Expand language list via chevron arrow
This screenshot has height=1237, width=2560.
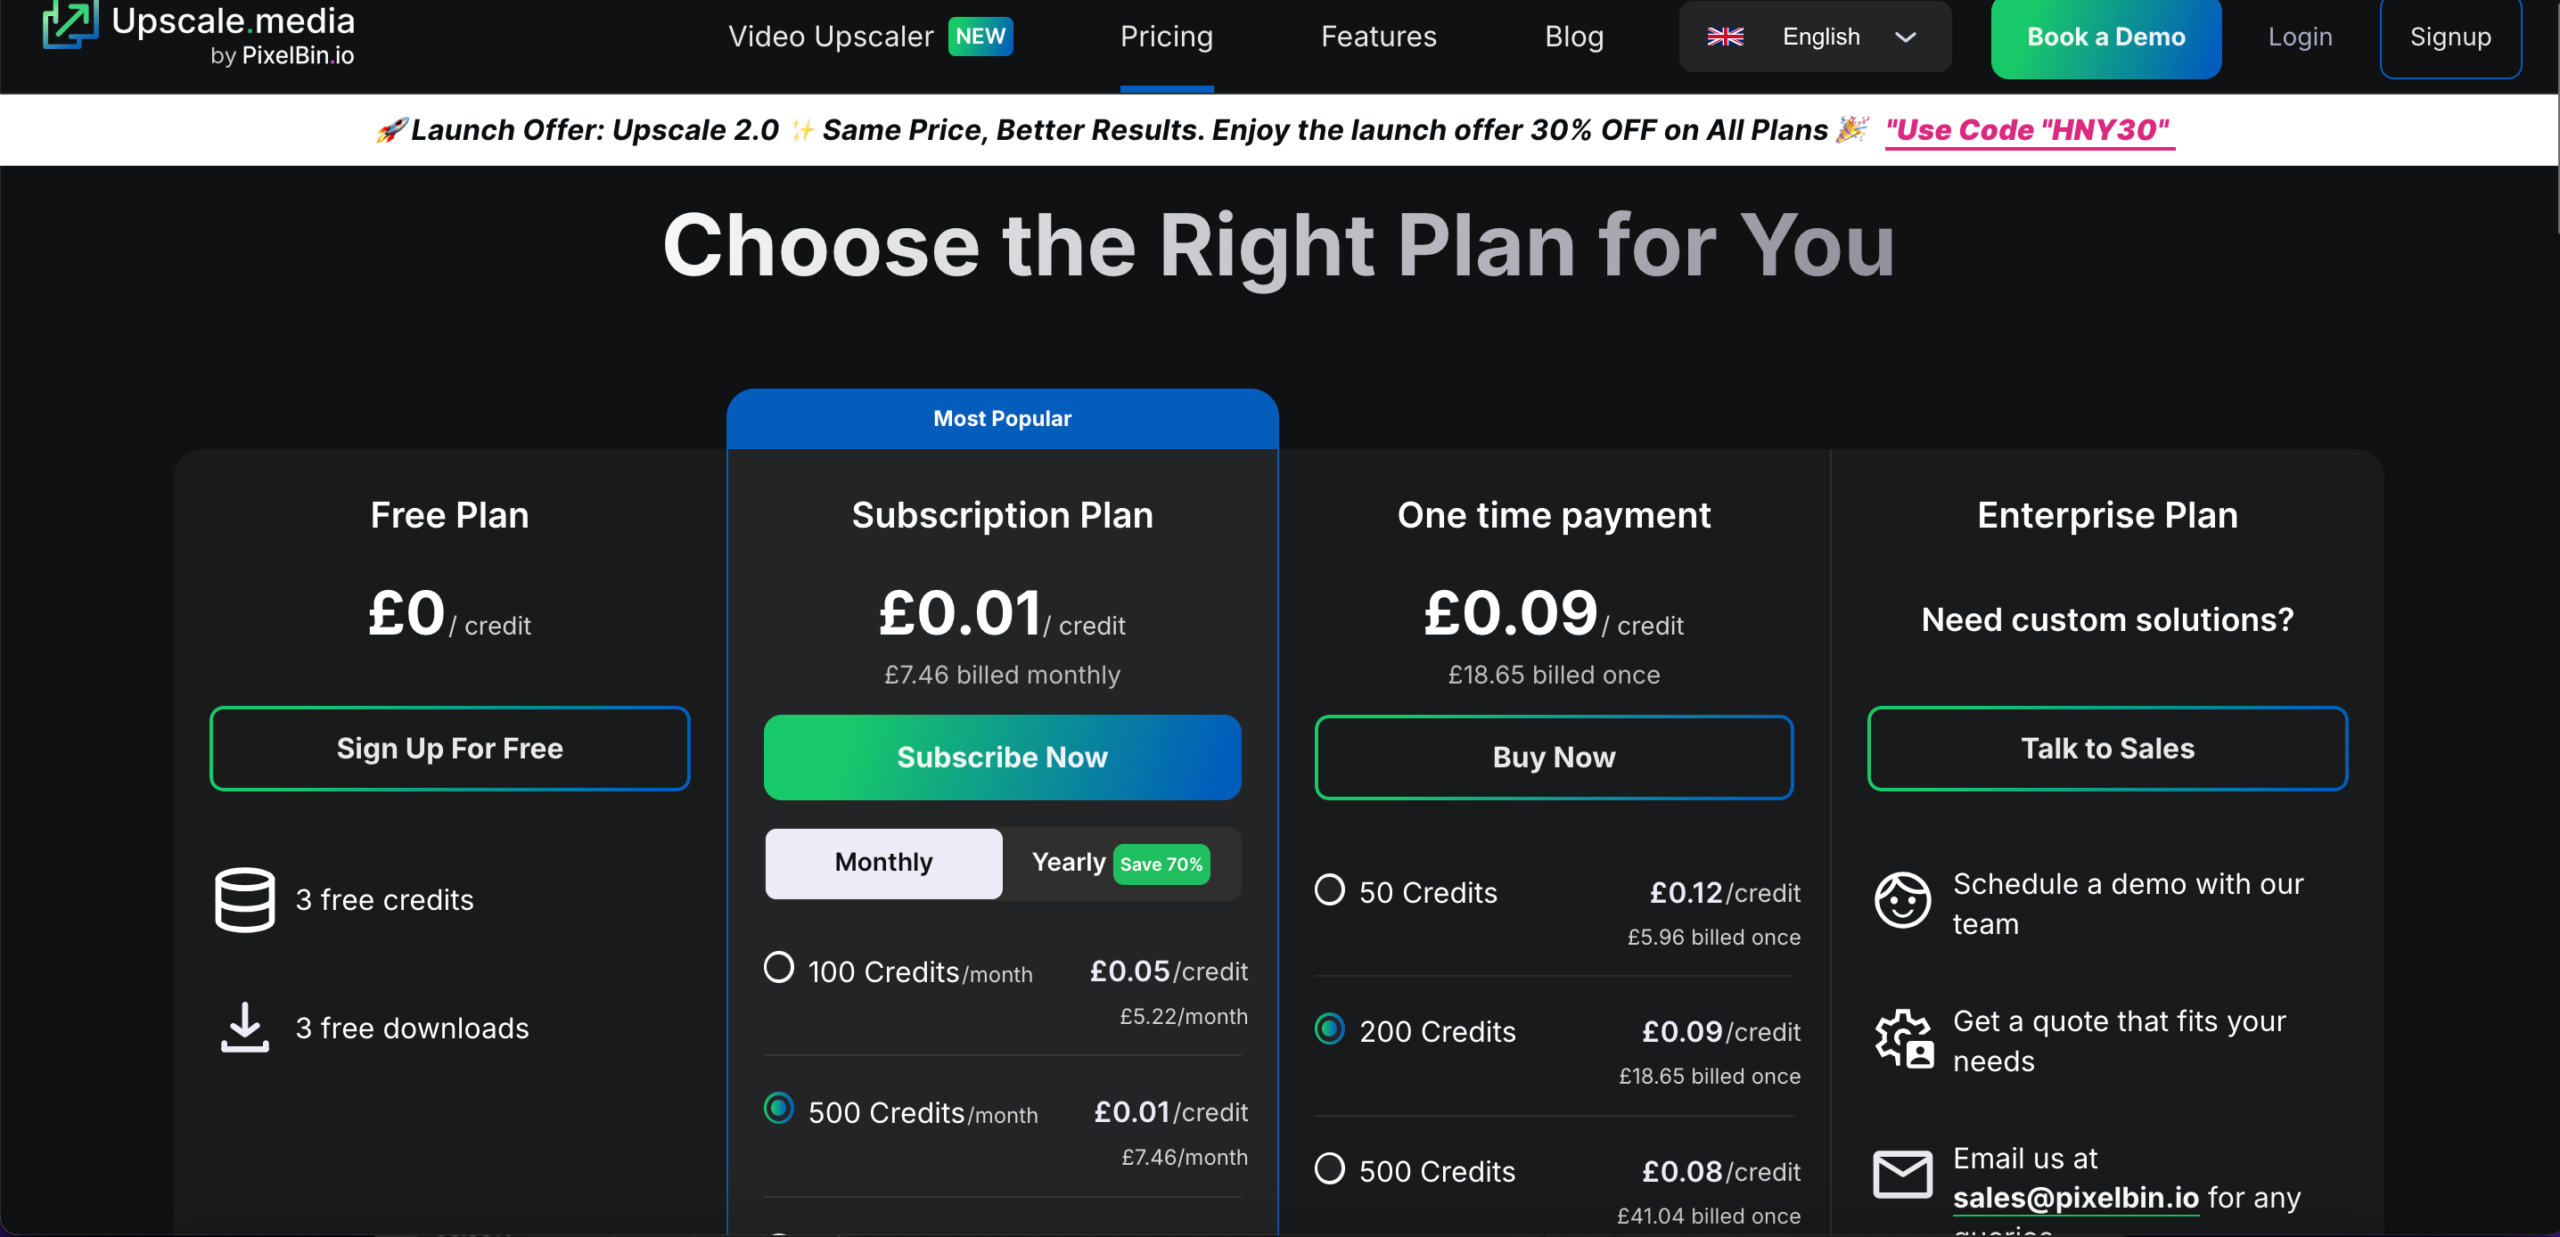[1906, 37]
